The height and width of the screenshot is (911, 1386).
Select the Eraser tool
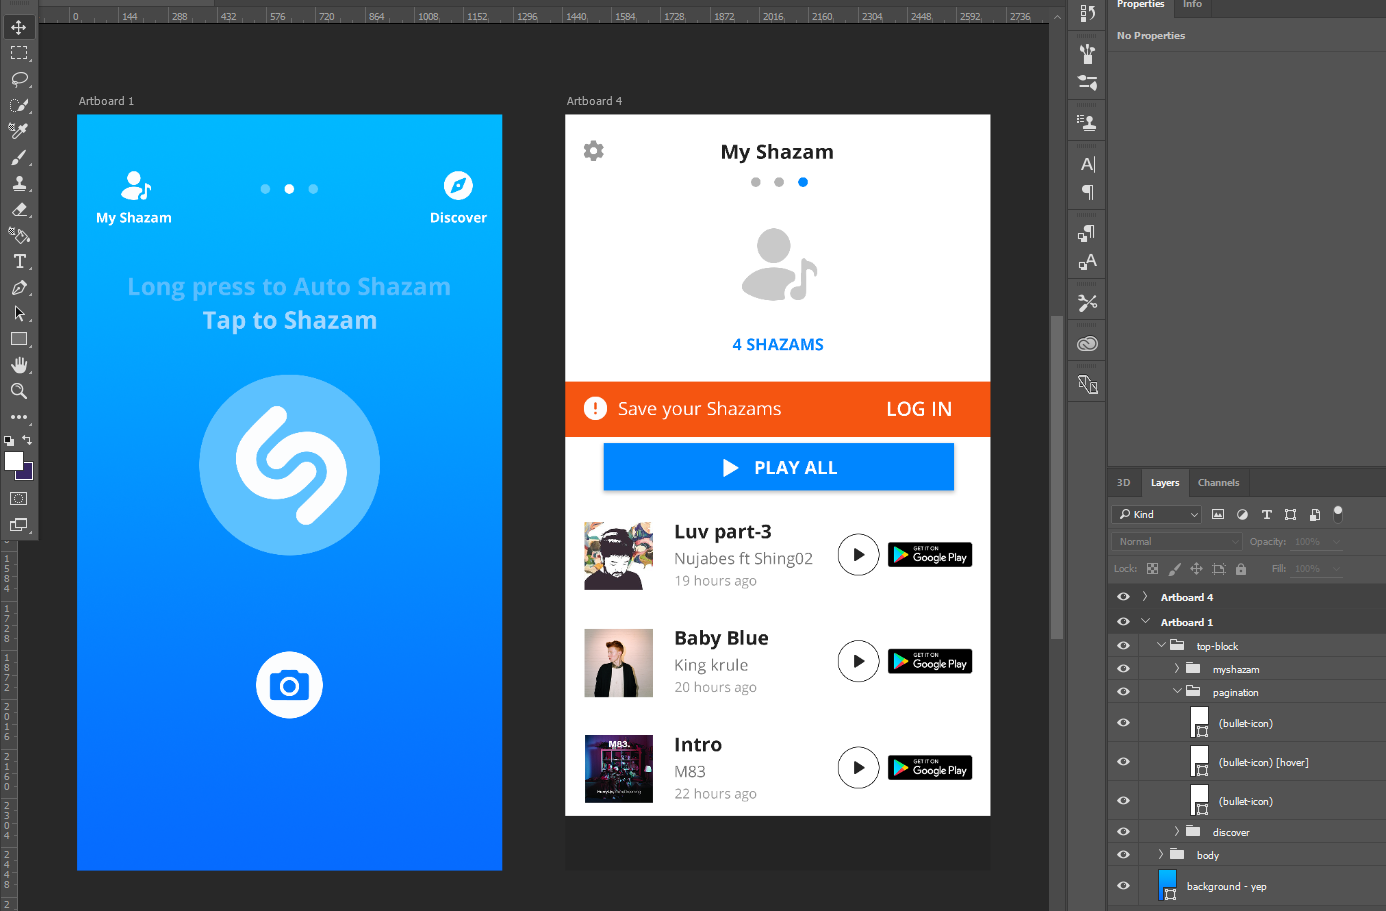coord(19,209)
